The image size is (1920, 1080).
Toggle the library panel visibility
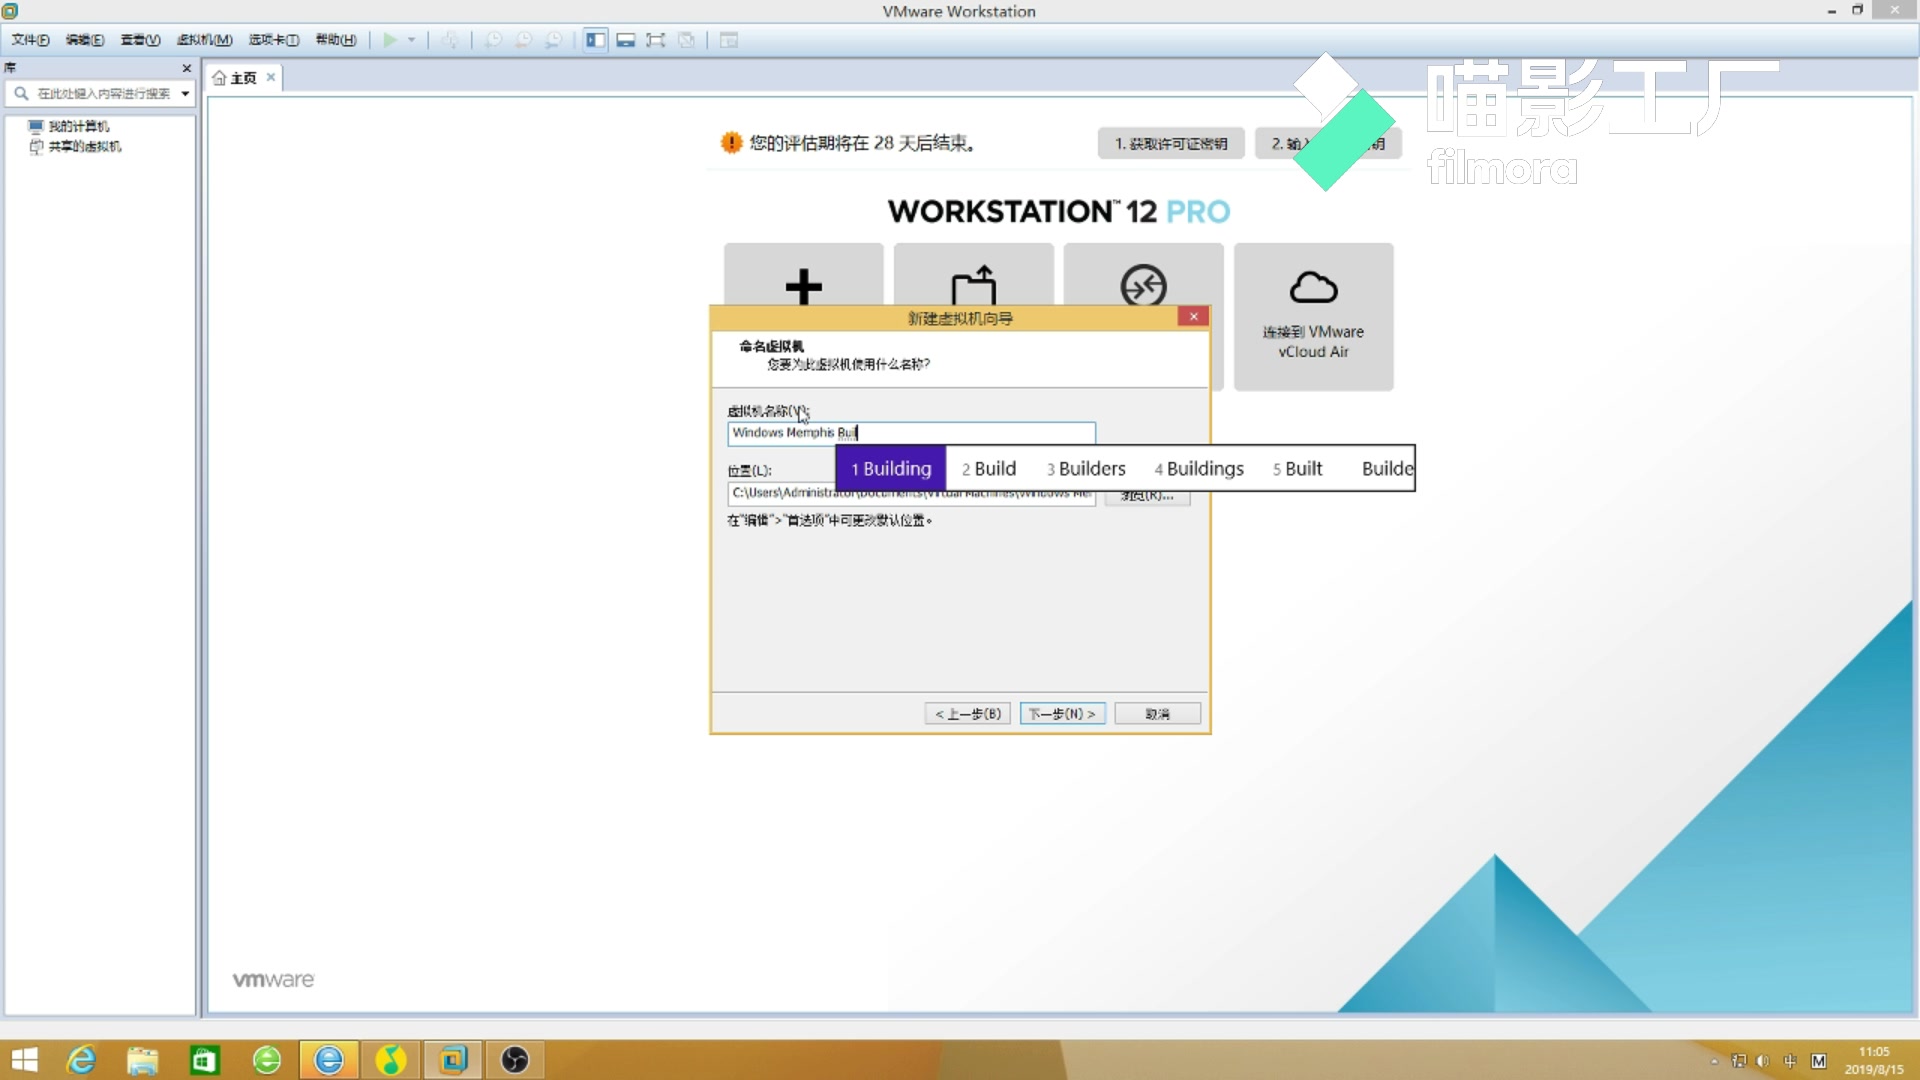click(x=595, y=40)
